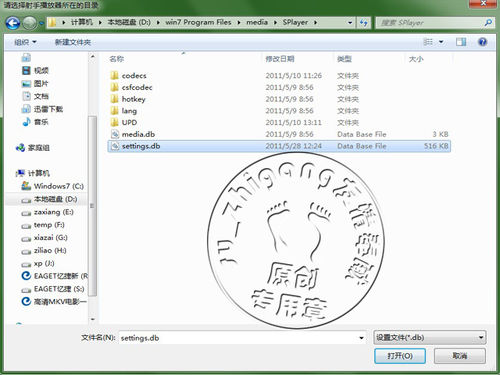Open 视频 library in sidebar

35,70
